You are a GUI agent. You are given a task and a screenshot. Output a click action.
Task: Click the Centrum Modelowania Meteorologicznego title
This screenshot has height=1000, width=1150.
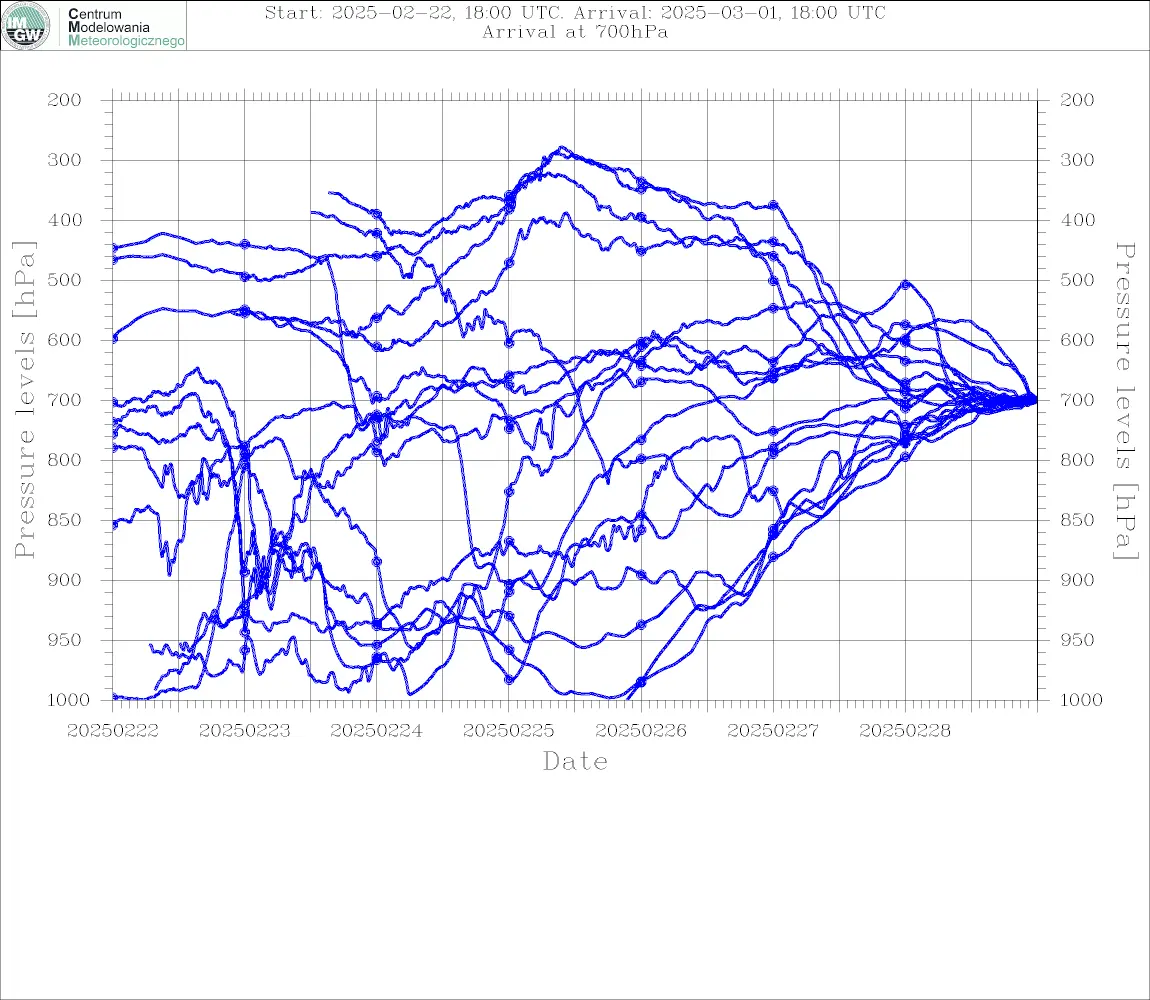click(126, 27)
